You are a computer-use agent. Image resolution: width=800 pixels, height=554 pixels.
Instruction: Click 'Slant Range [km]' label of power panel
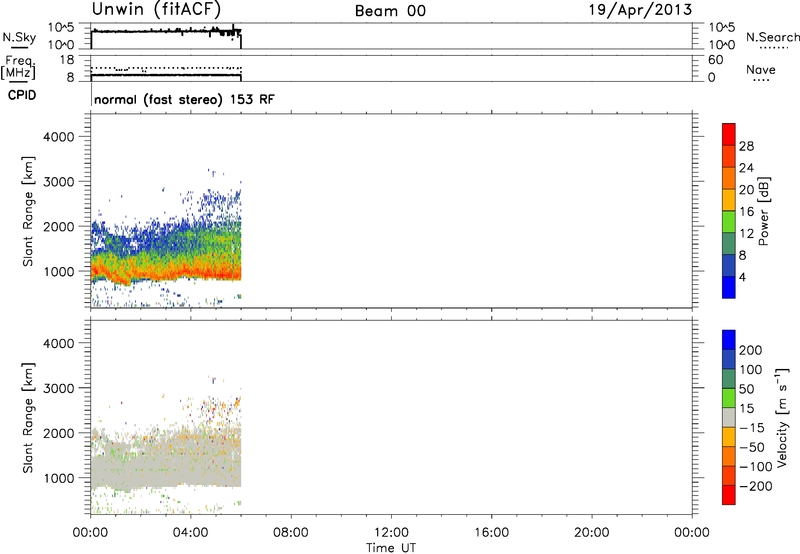pyautogui.click(x=28, y=211)
